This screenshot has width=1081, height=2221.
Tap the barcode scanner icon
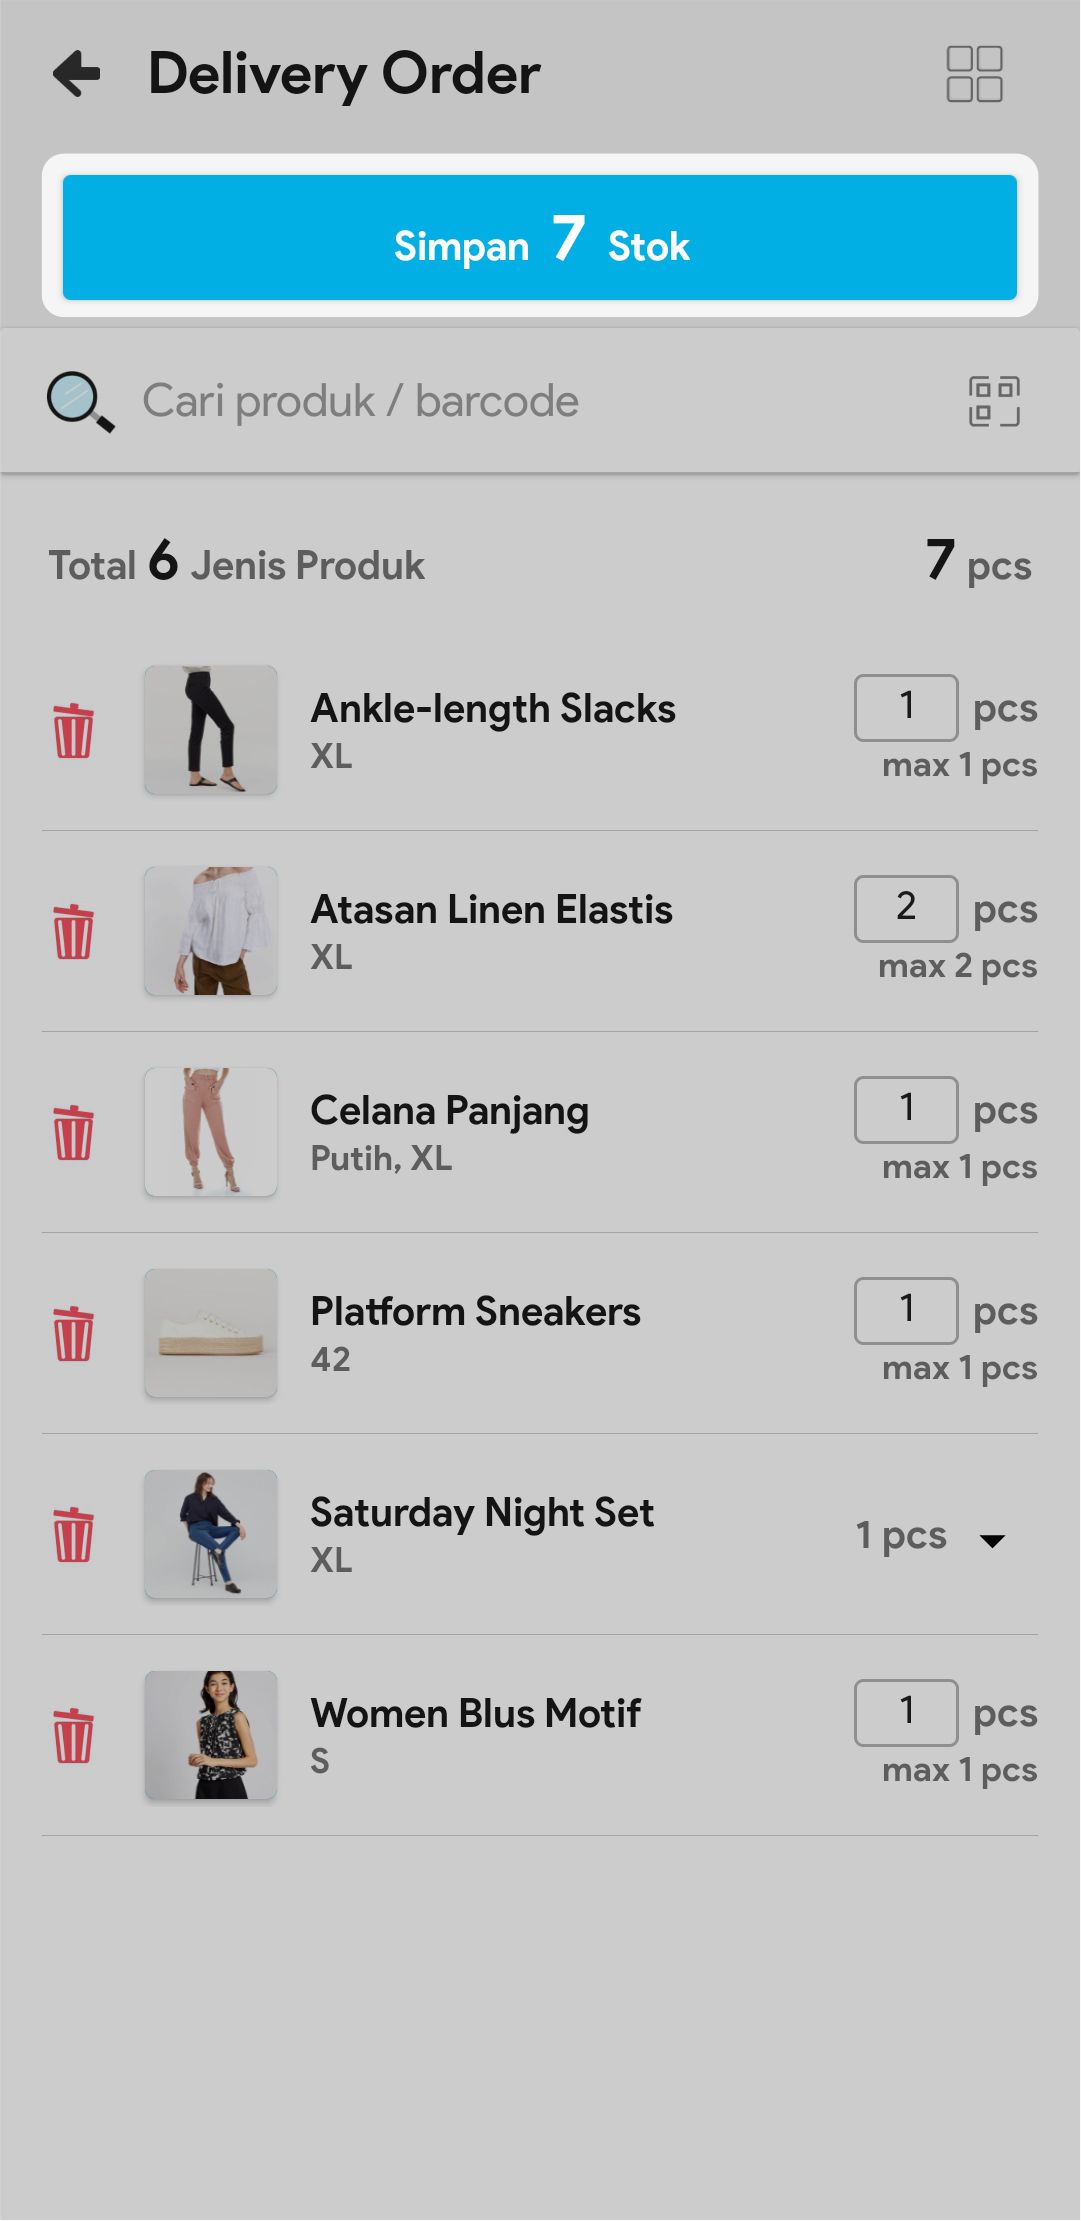click(994, 402)
